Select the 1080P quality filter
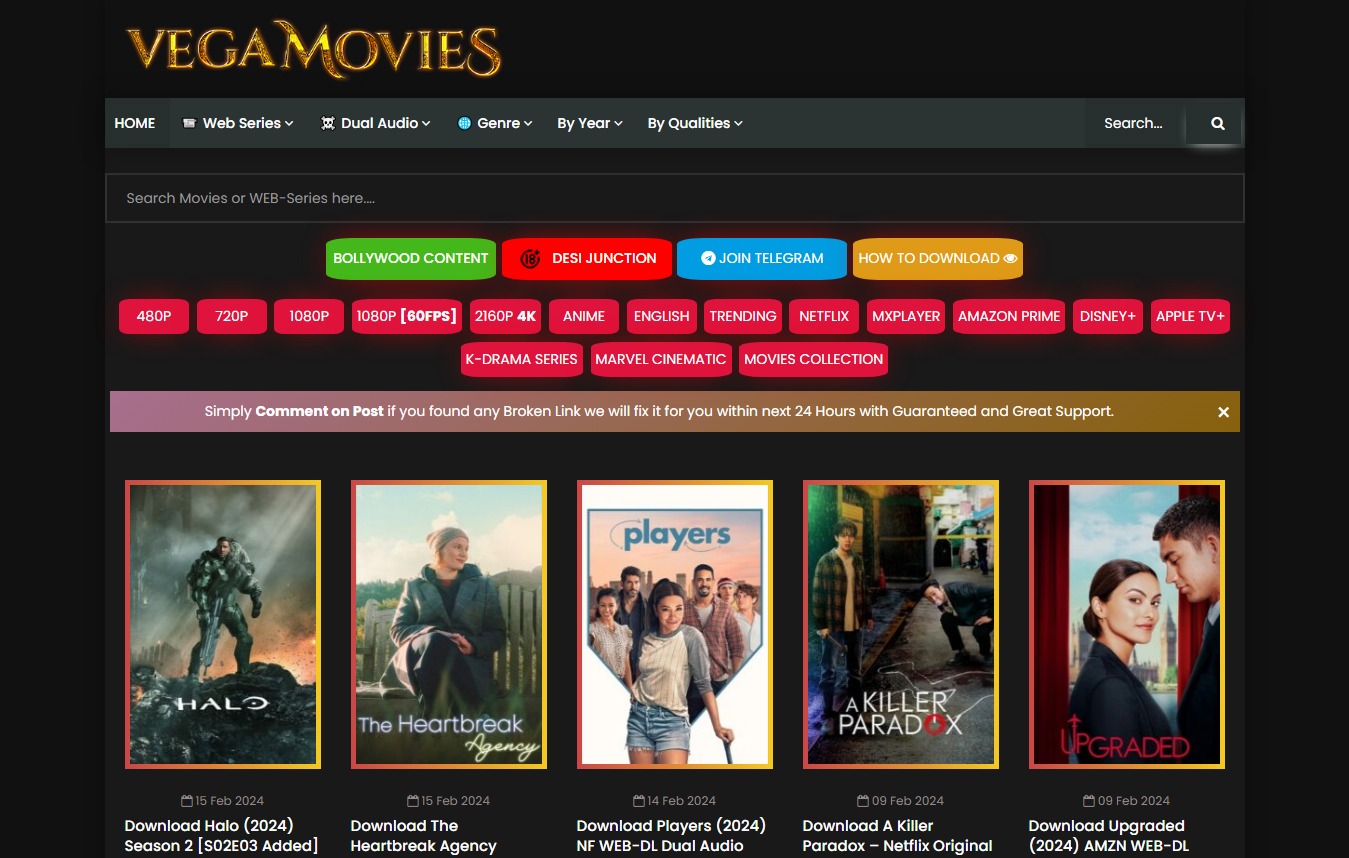1349x858 pixels. pos(308,316)
